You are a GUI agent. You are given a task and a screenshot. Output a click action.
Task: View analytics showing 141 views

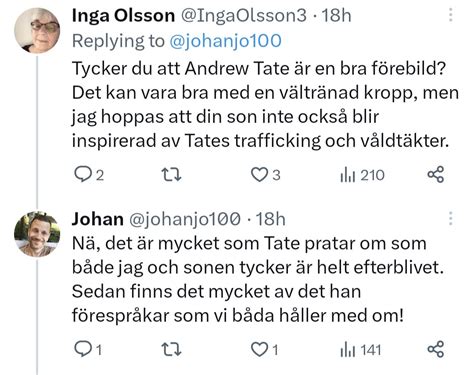click(x=360, y=350)
